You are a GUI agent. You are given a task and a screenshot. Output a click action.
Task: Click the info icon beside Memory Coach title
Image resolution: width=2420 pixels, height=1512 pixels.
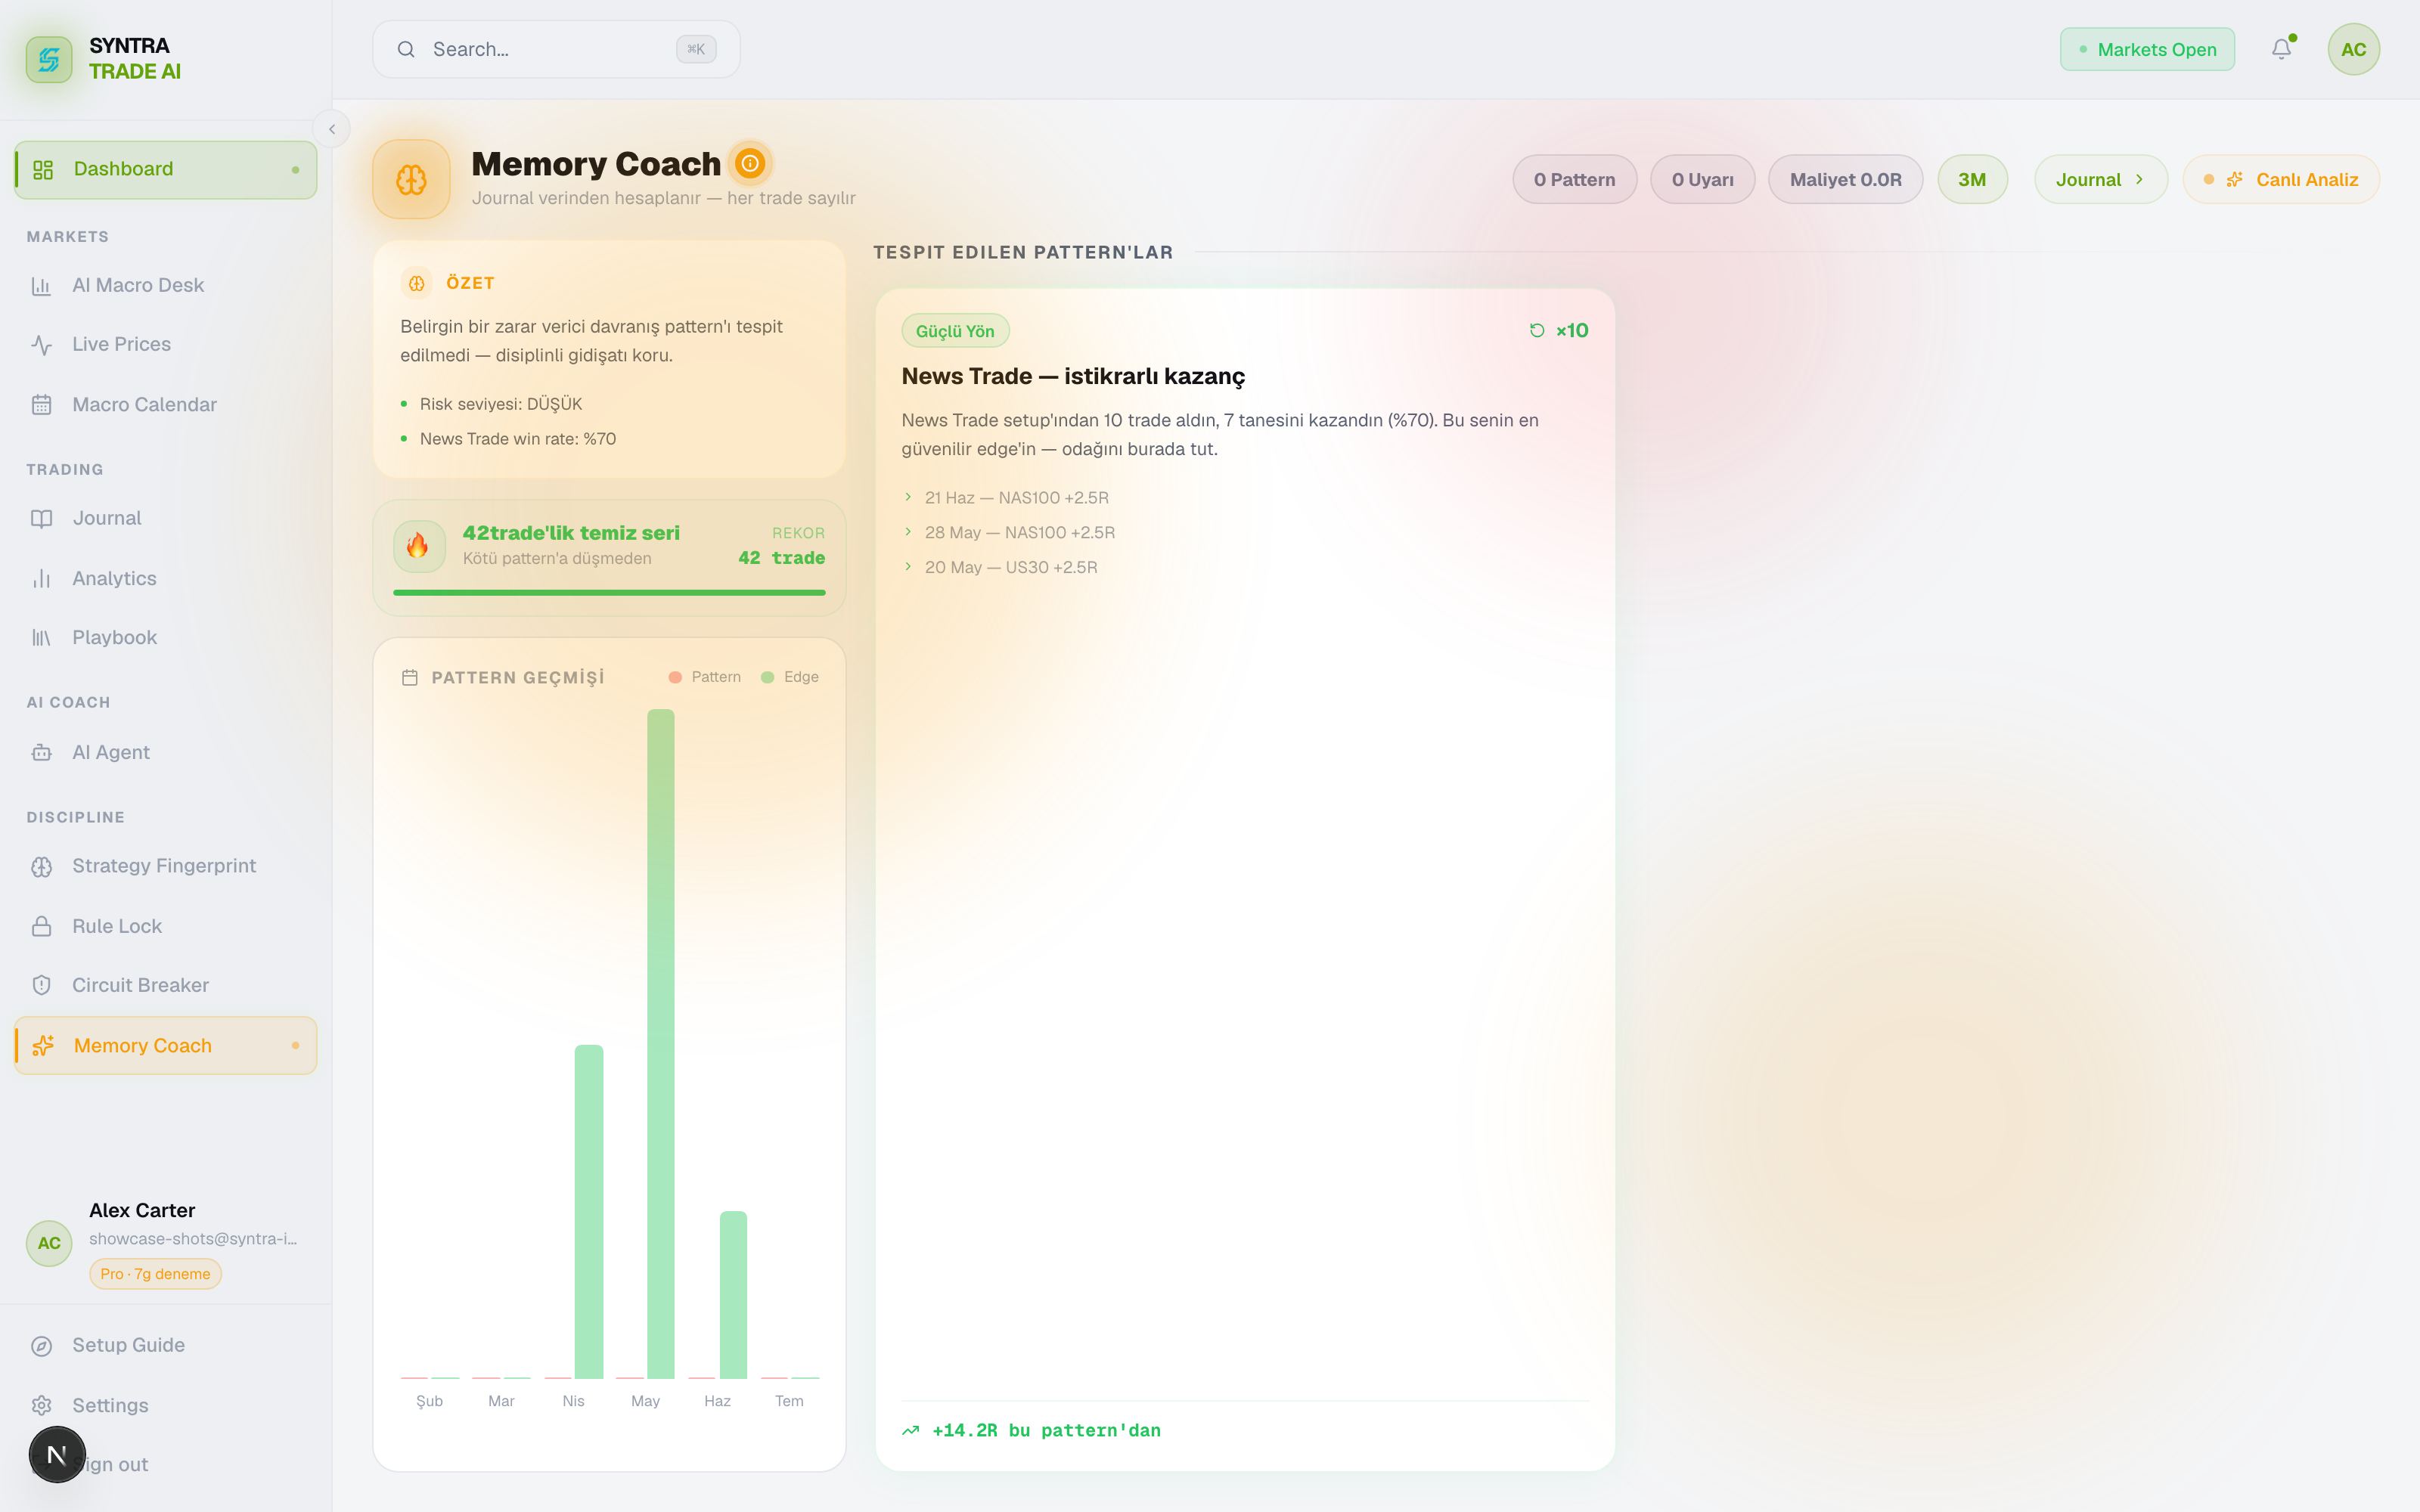750,163
